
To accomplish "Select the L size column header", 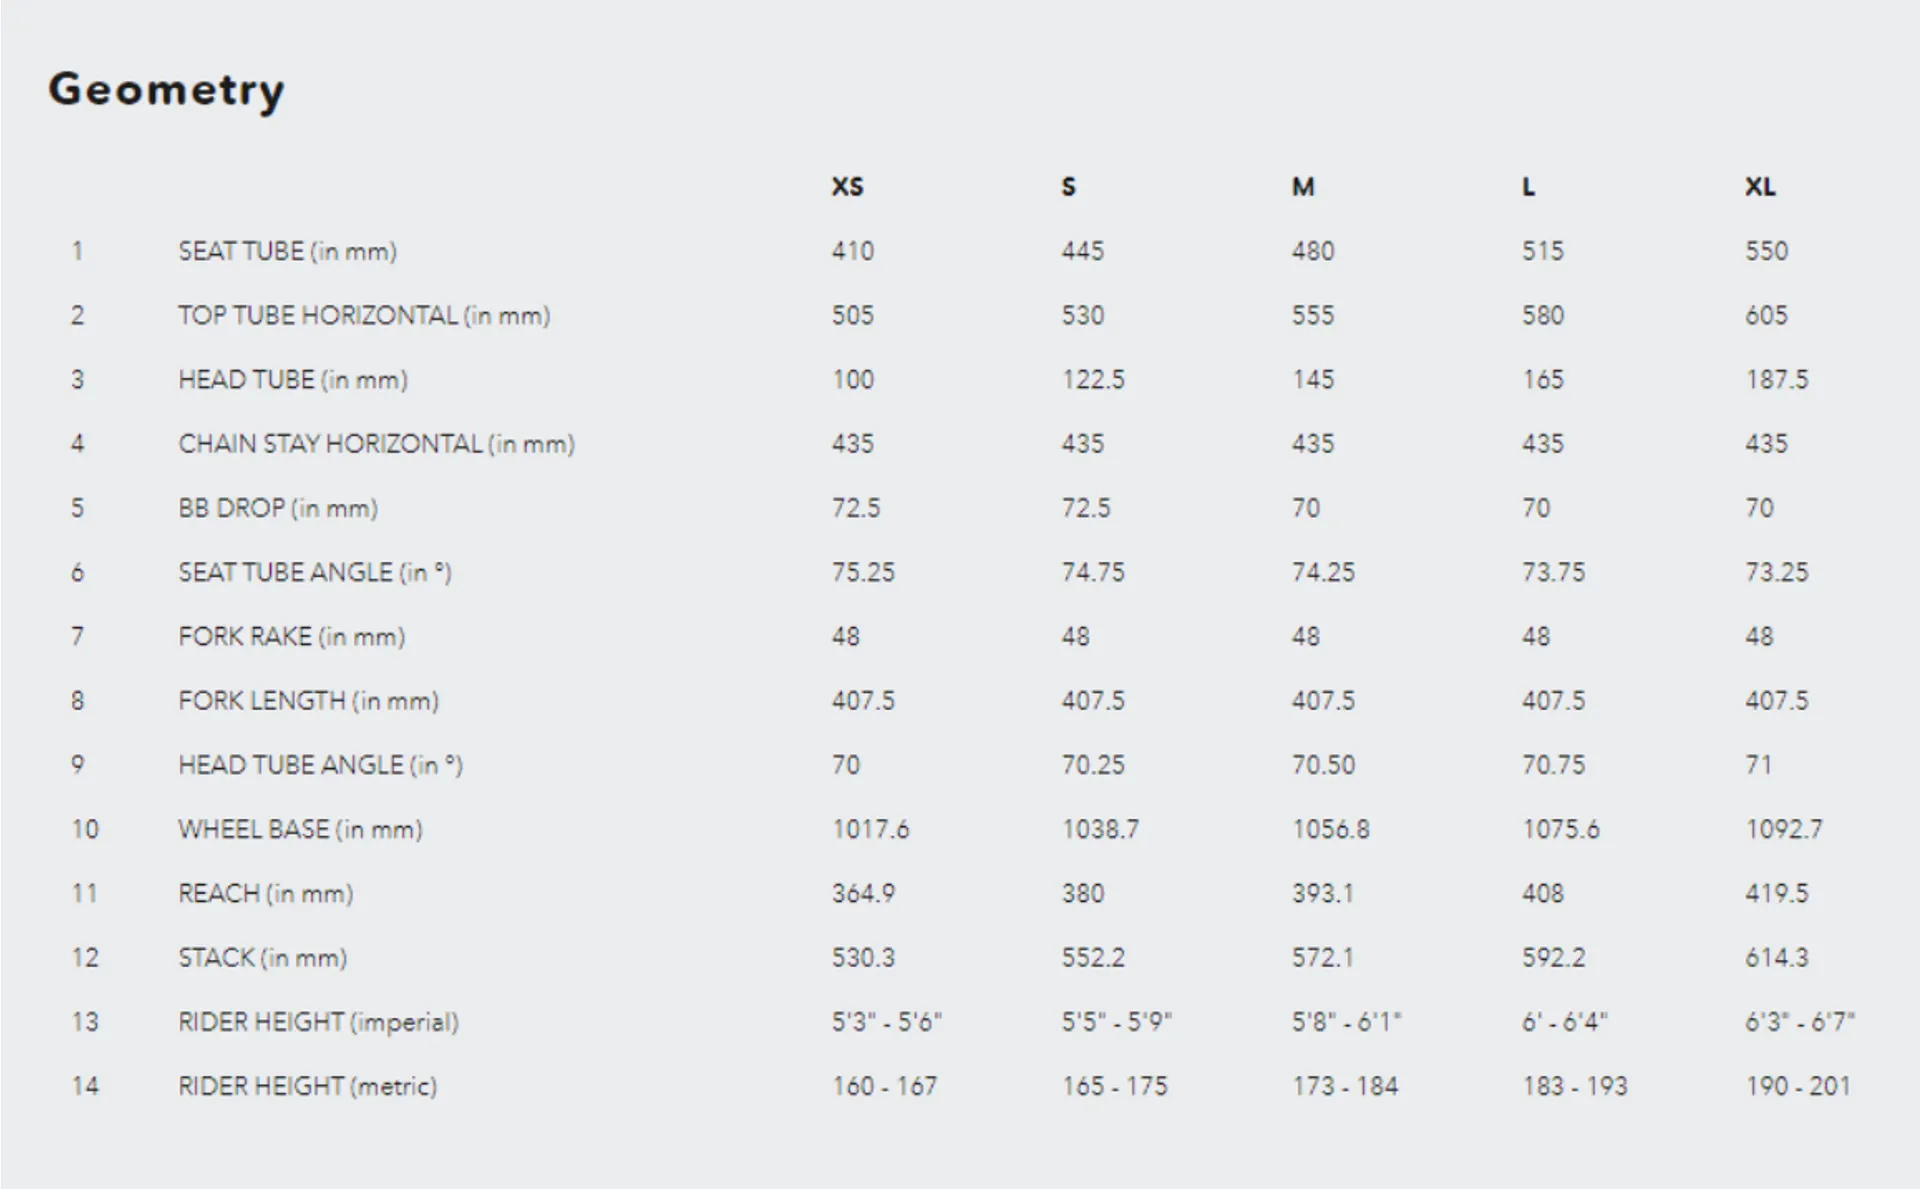I will [x=1528, y=187].
